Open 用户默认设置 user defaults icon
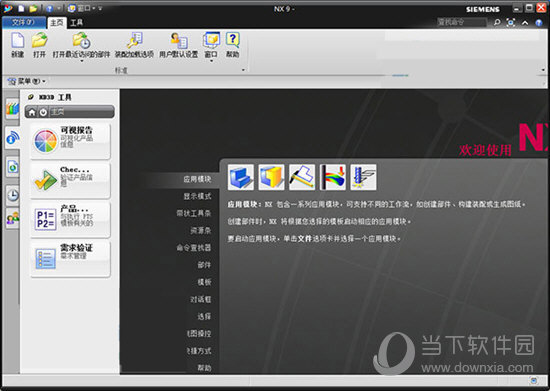 point(179,40)
